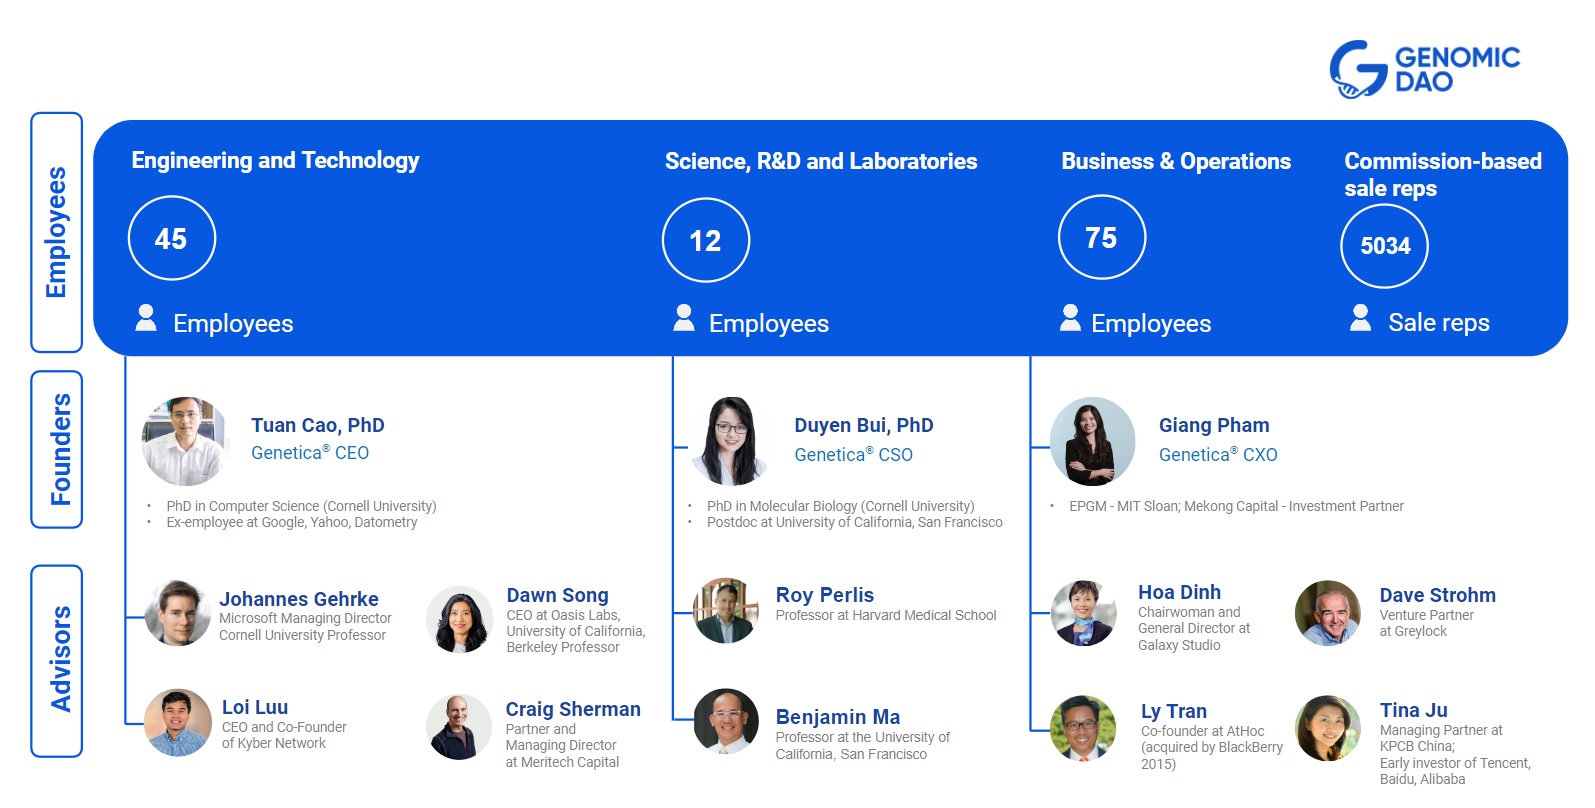Screen dimensions: 1595x808
Task: Click person icon beside Sale reps label
Action: point(1360,318)
